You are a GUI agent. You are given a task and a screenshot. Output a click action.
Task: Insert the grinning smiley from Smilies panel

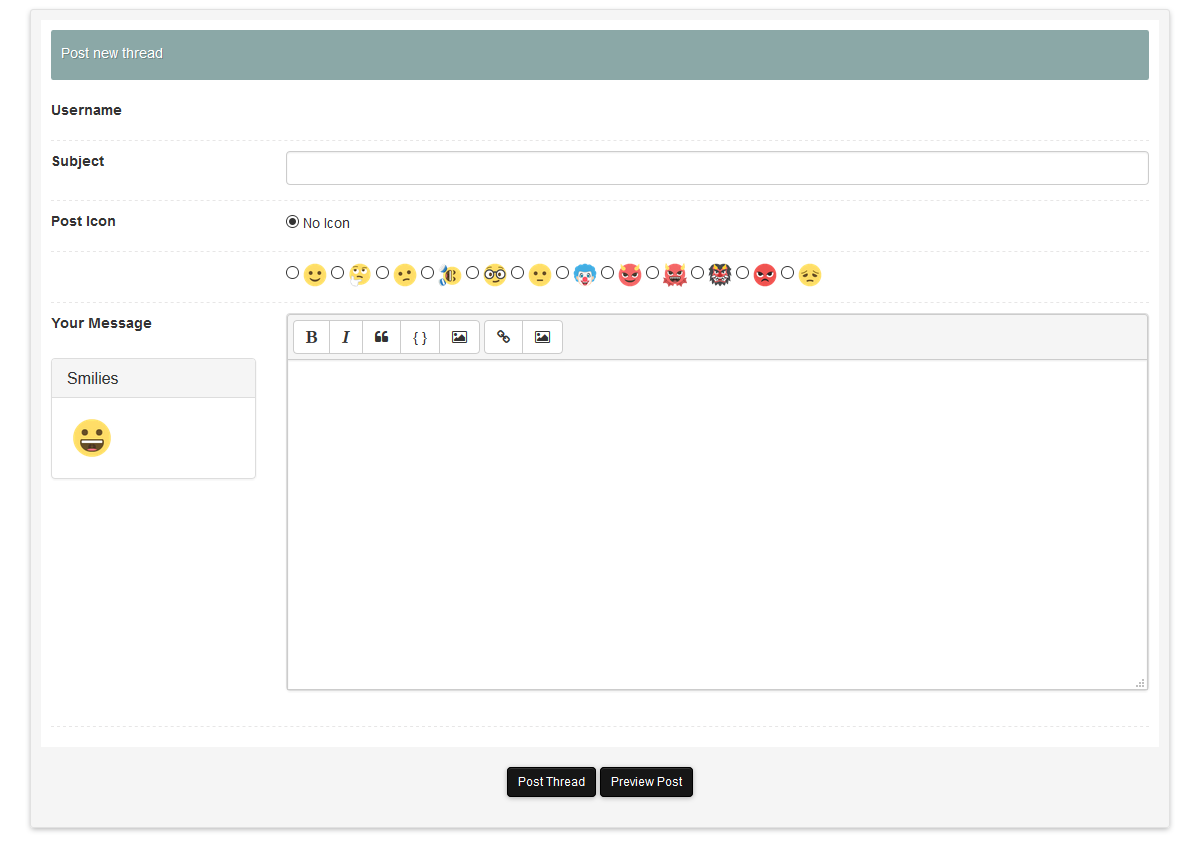[92, 438]
